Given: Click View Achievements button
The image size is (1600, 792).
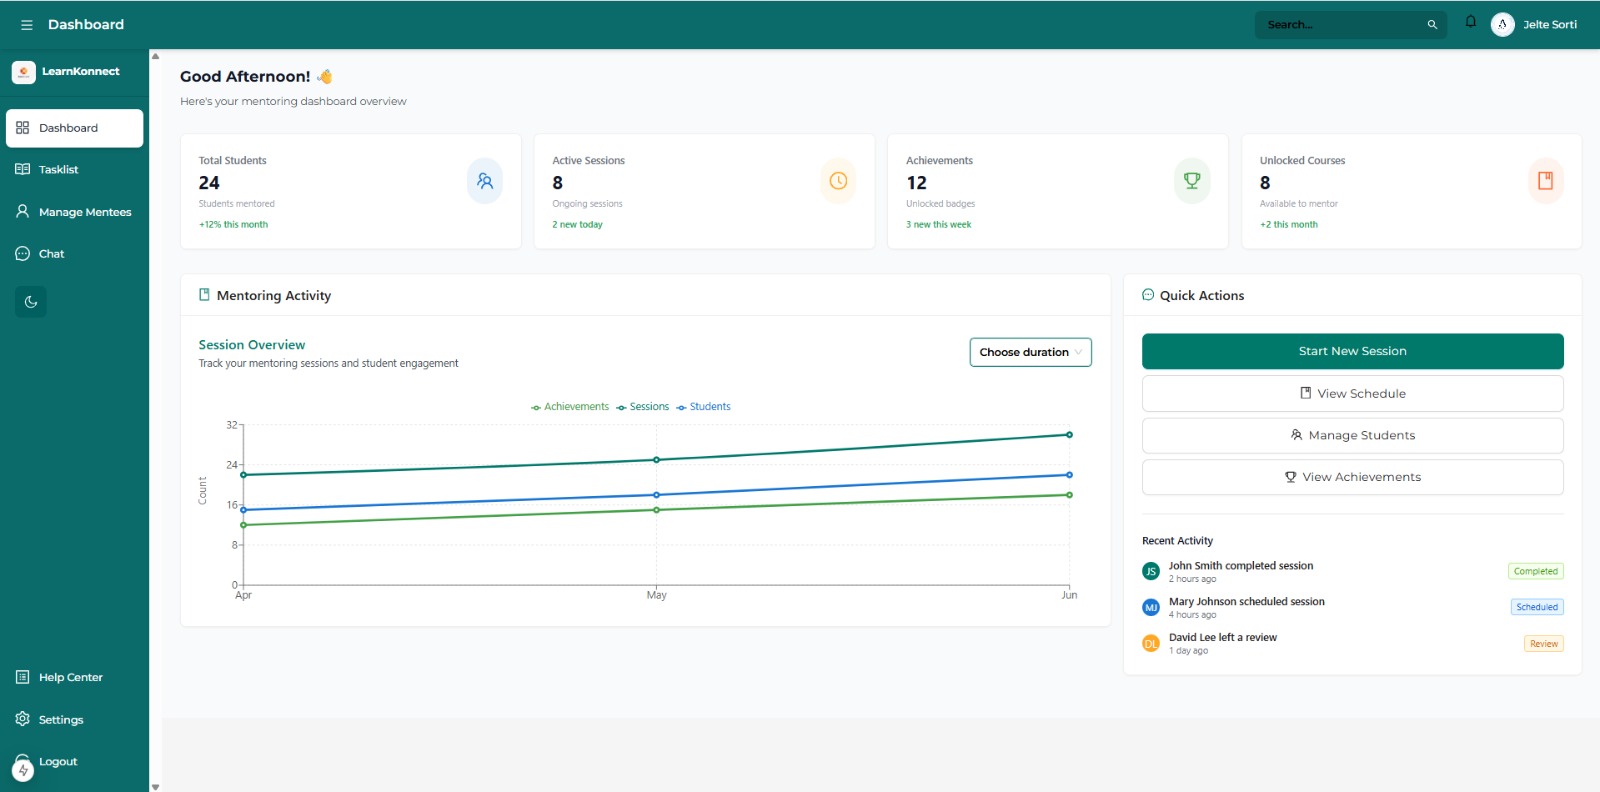Looking at the screenshot, I should 1352,477.
